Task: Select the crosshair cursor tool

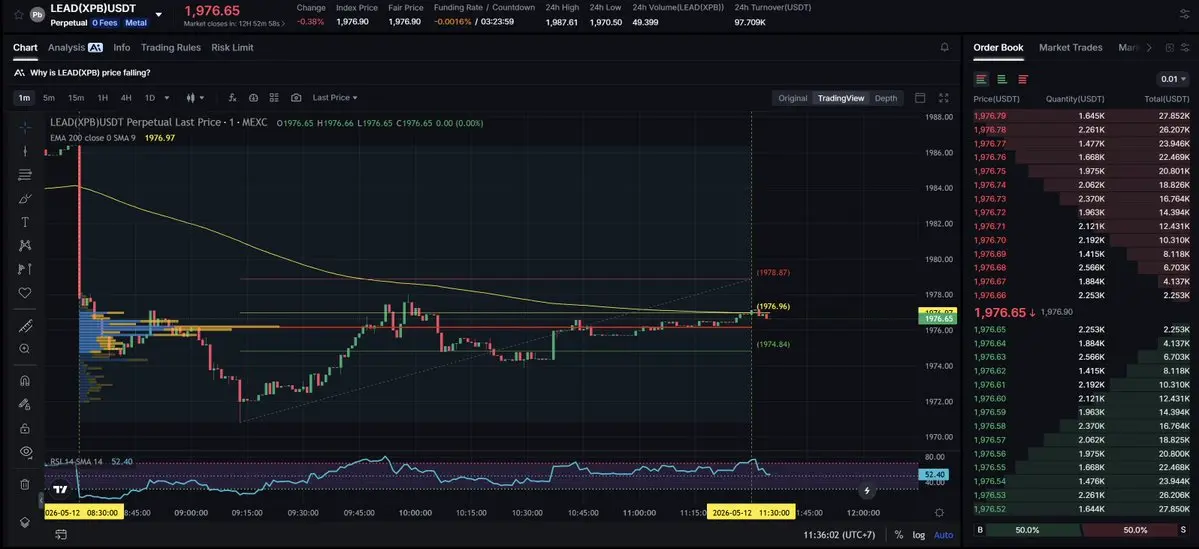Action: (x=24, y=127)
